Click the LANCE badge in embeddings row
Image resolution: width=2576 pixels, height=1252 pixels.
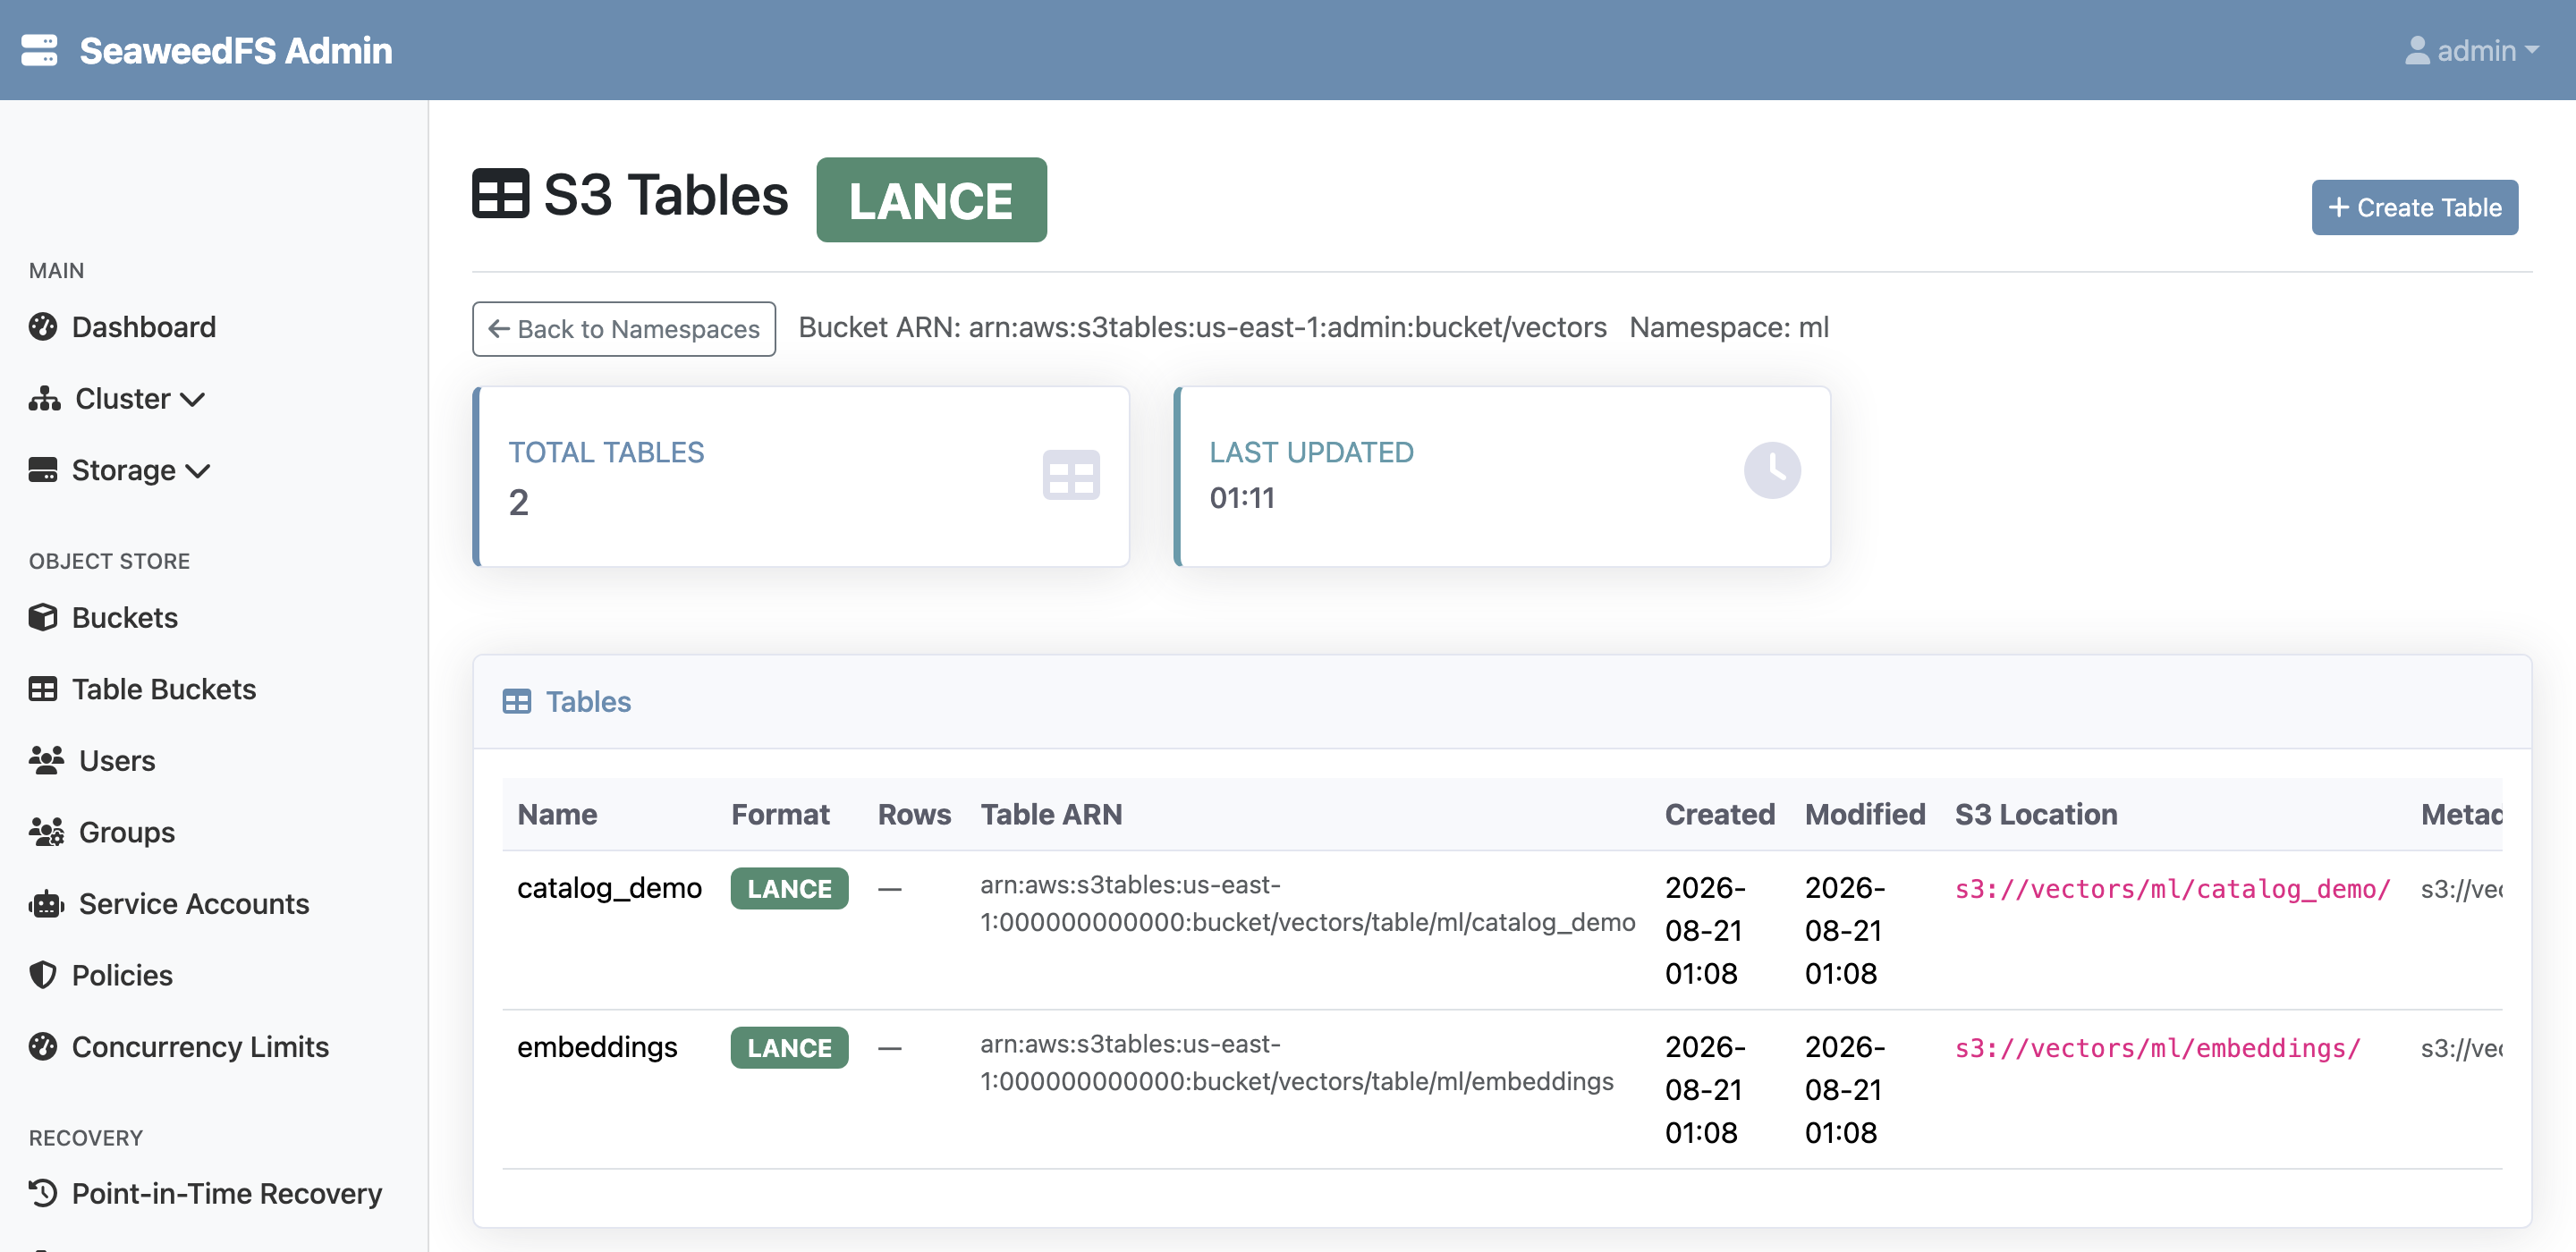tap(789, 1048)
